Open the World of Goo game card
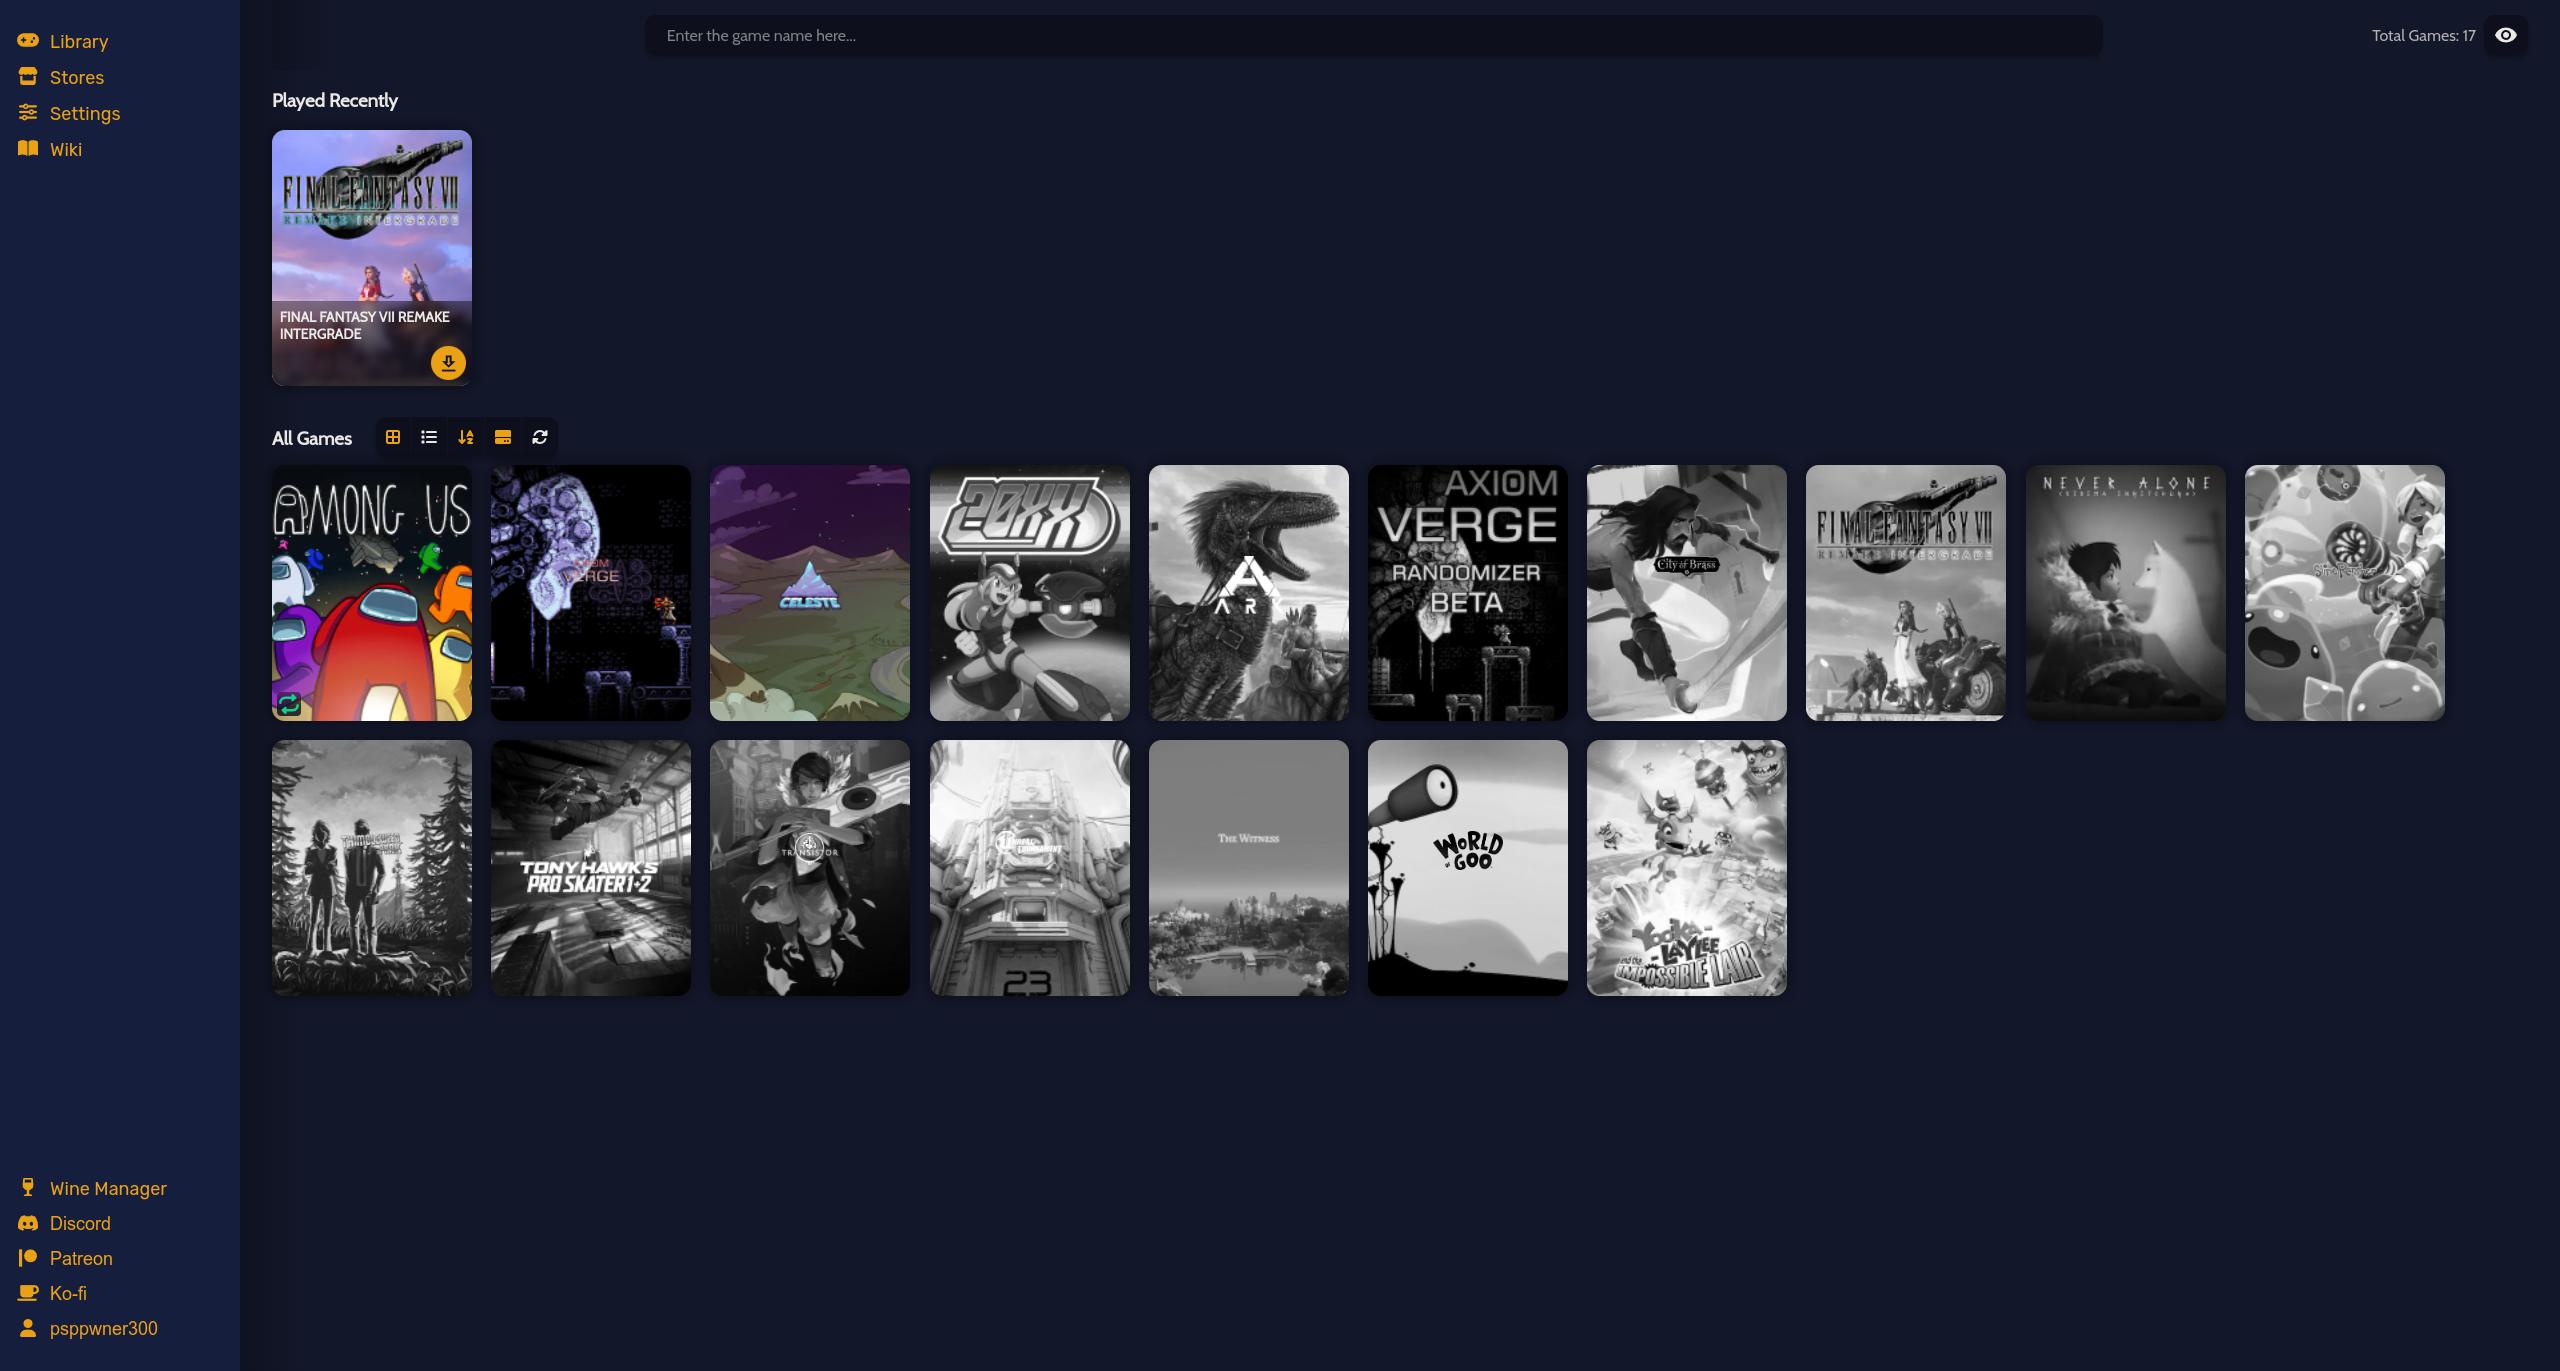The height and width of the screenshot is (1371, 2560). point(1468,868)
